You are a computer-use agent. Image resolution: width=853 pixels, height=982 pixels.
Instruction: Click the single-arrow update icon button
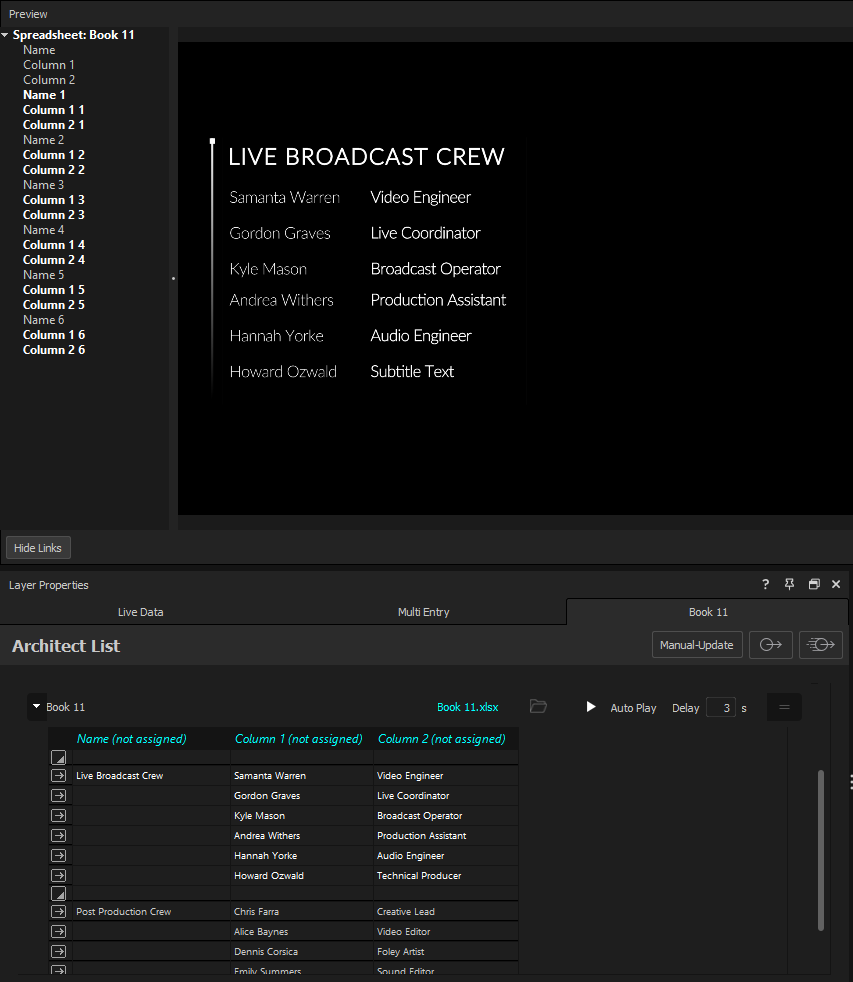(x=771, y=644)
